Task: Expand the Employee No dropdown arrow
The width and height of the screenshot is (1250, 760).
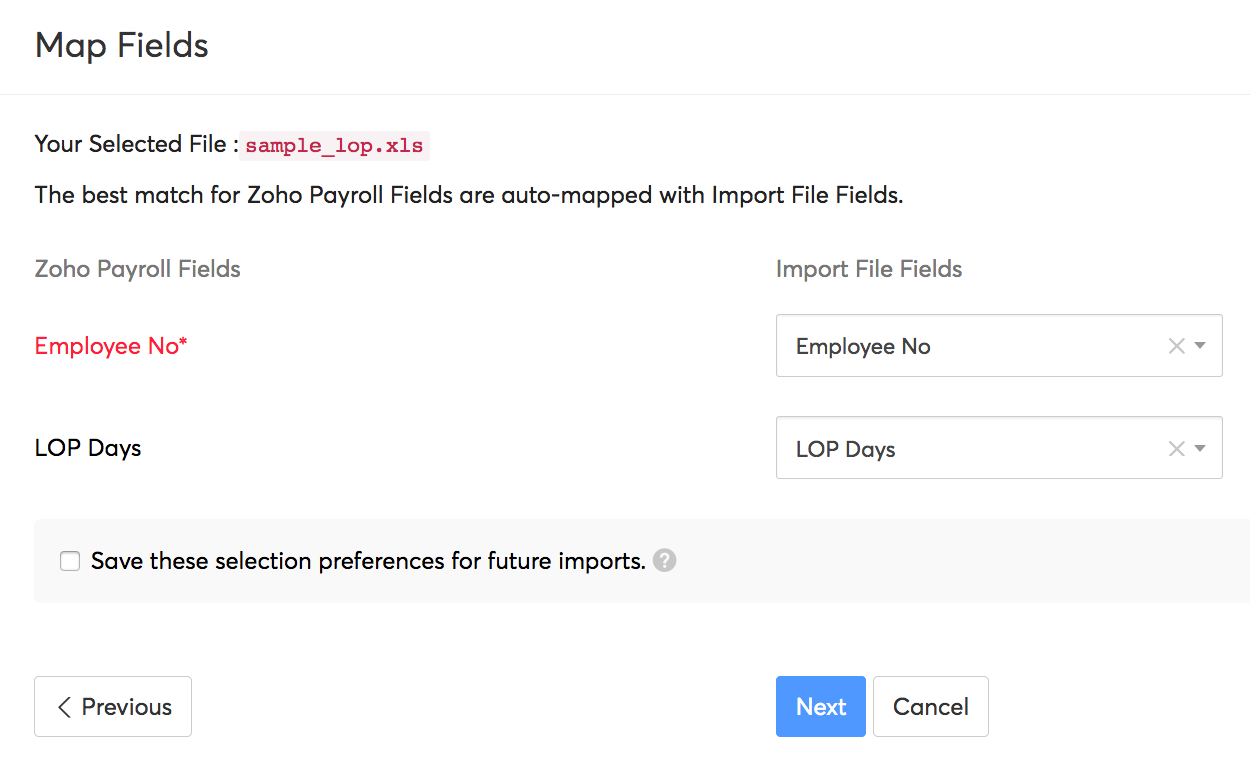Action: point(1201,346)
